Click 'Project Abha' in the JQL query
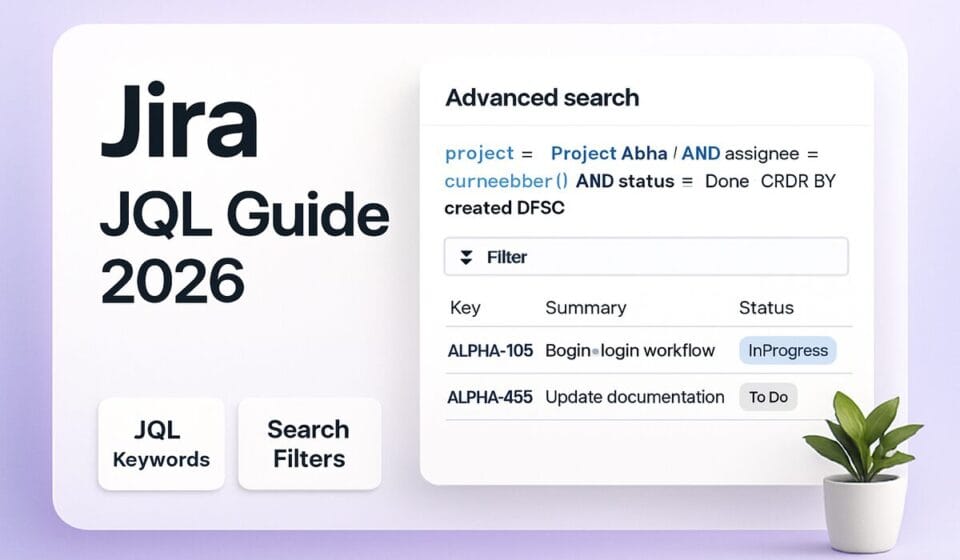This screenshot has height=560, width=960. point(609,154)
